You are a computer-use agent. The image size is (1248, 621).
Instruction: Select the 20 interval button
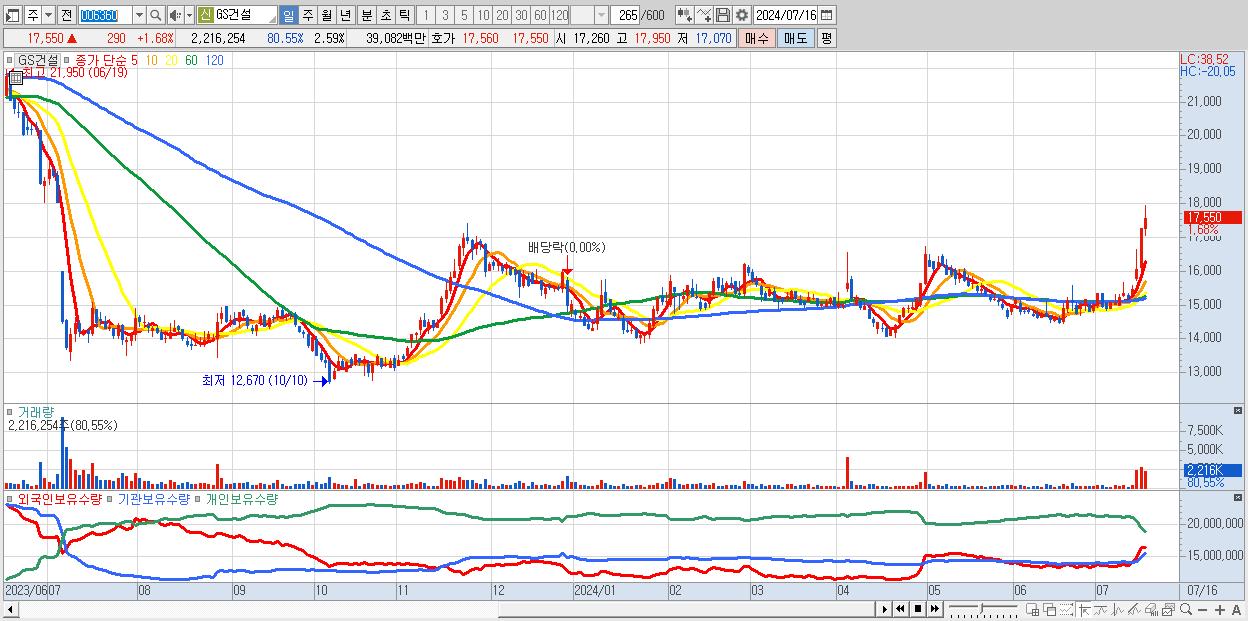coord(502,15)
